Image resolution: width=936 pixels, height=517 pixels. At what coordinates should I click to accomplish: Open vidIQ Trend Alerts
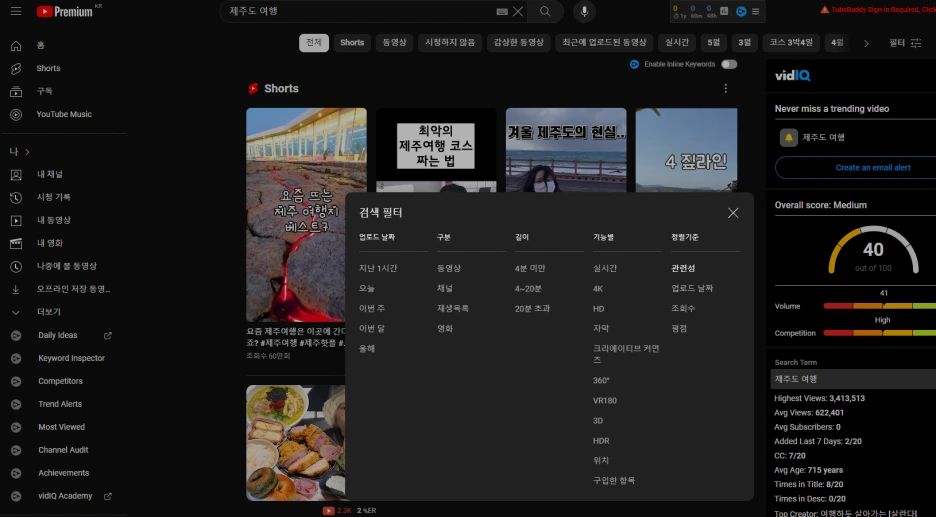(x=61, y=404)
